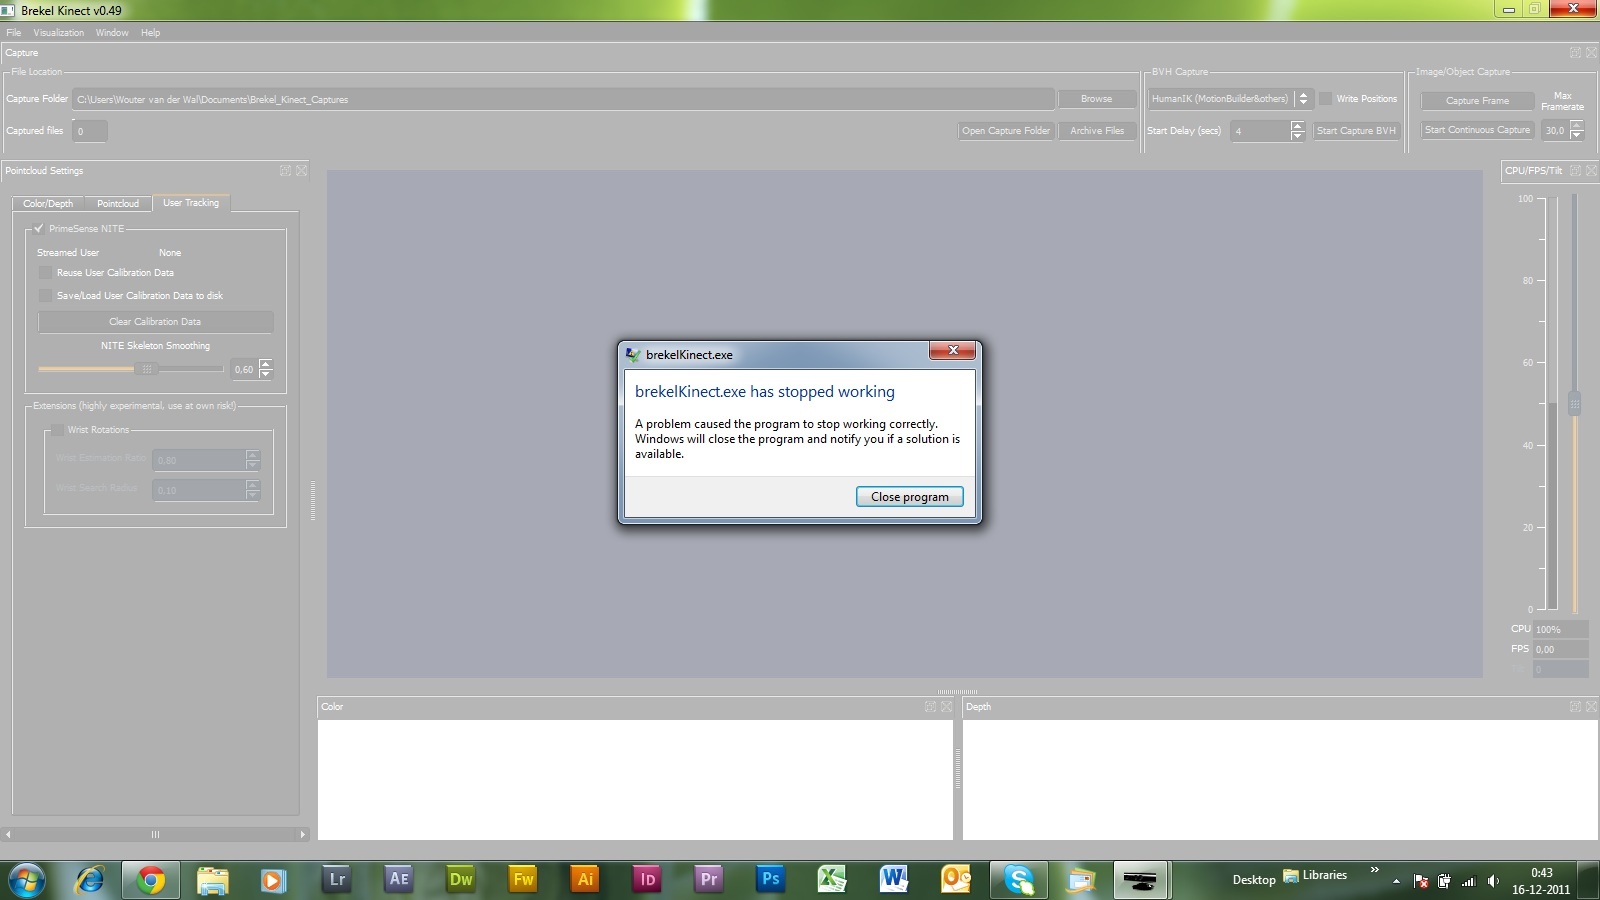Switch to Brekel Kinect taskbar button
Image resolution: width=1600 pixels, height=900 pixels.
tap(1140, 880)
